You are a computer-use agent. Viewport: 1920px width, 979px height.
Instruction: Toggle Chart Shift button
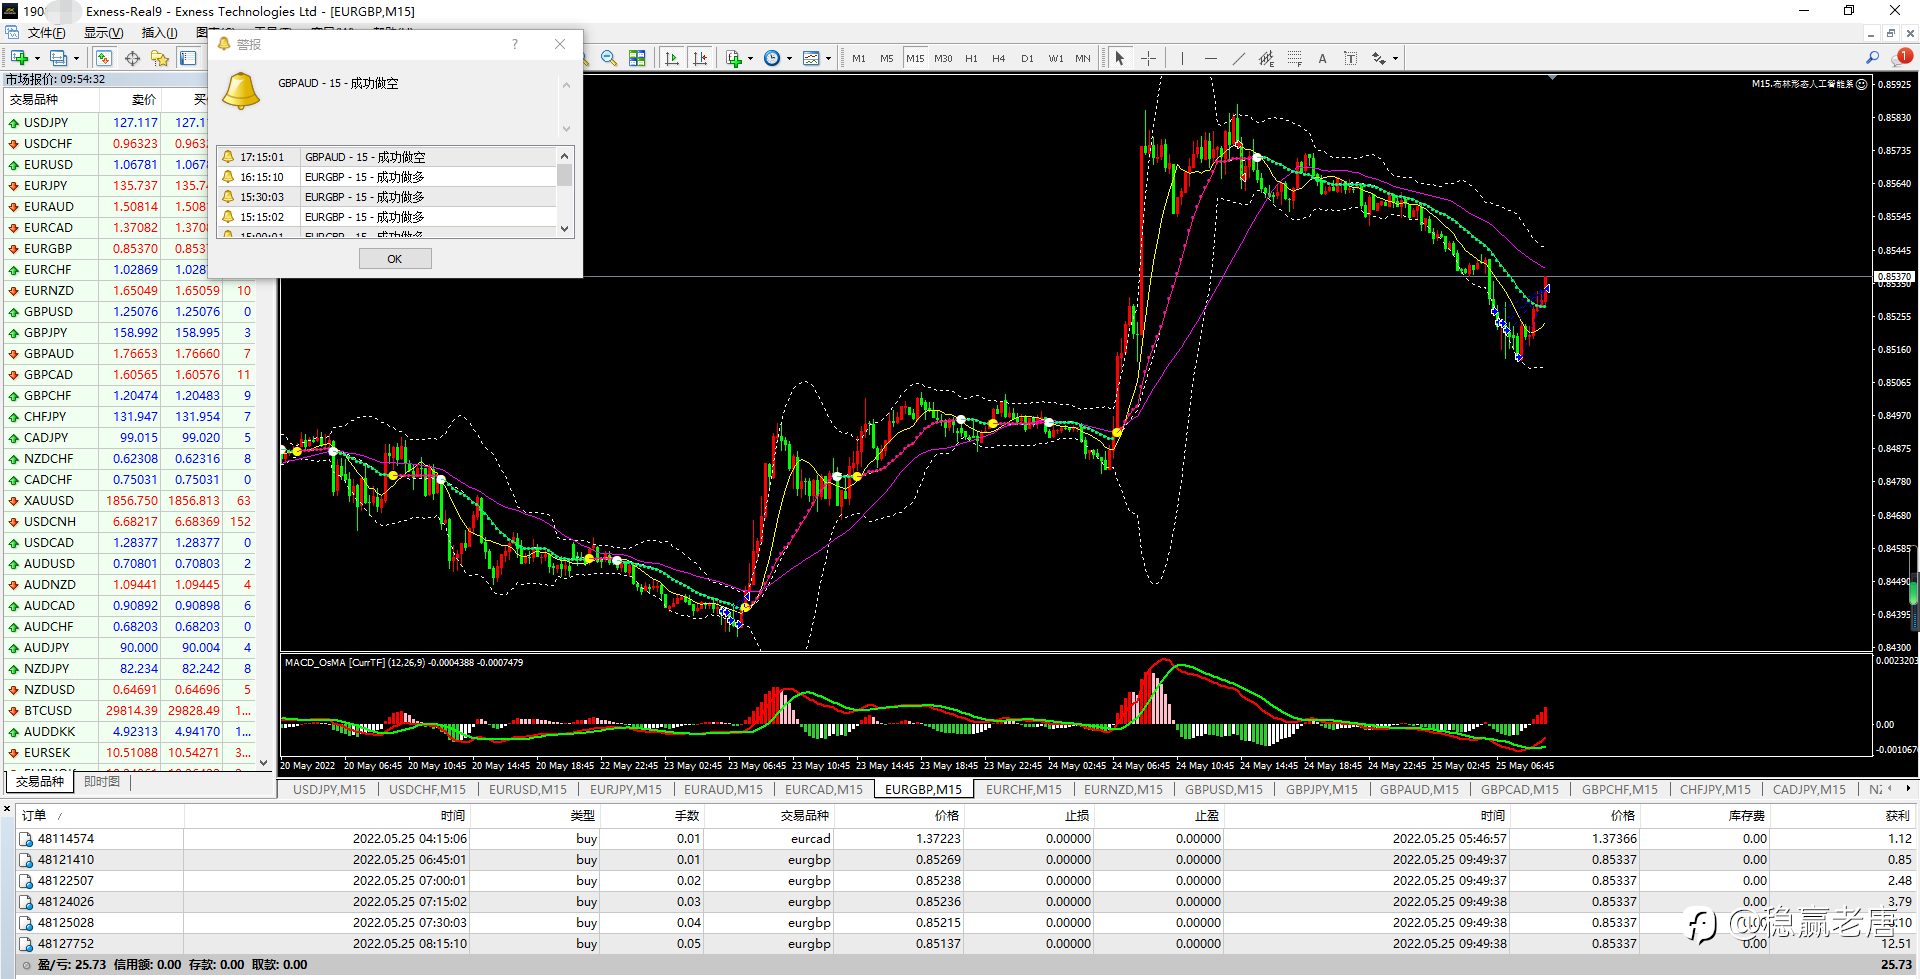[700, 58]
